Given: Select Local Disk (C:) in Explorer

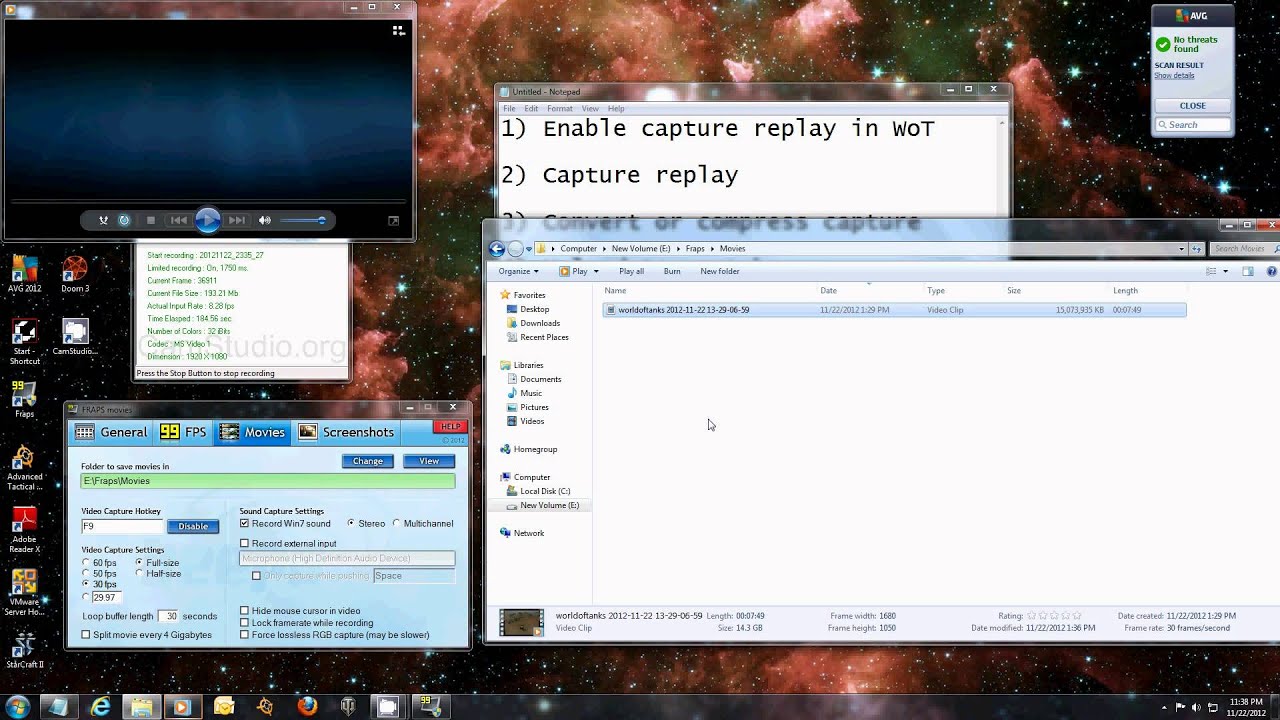Looking at the screenshot, I should [537, 491].
